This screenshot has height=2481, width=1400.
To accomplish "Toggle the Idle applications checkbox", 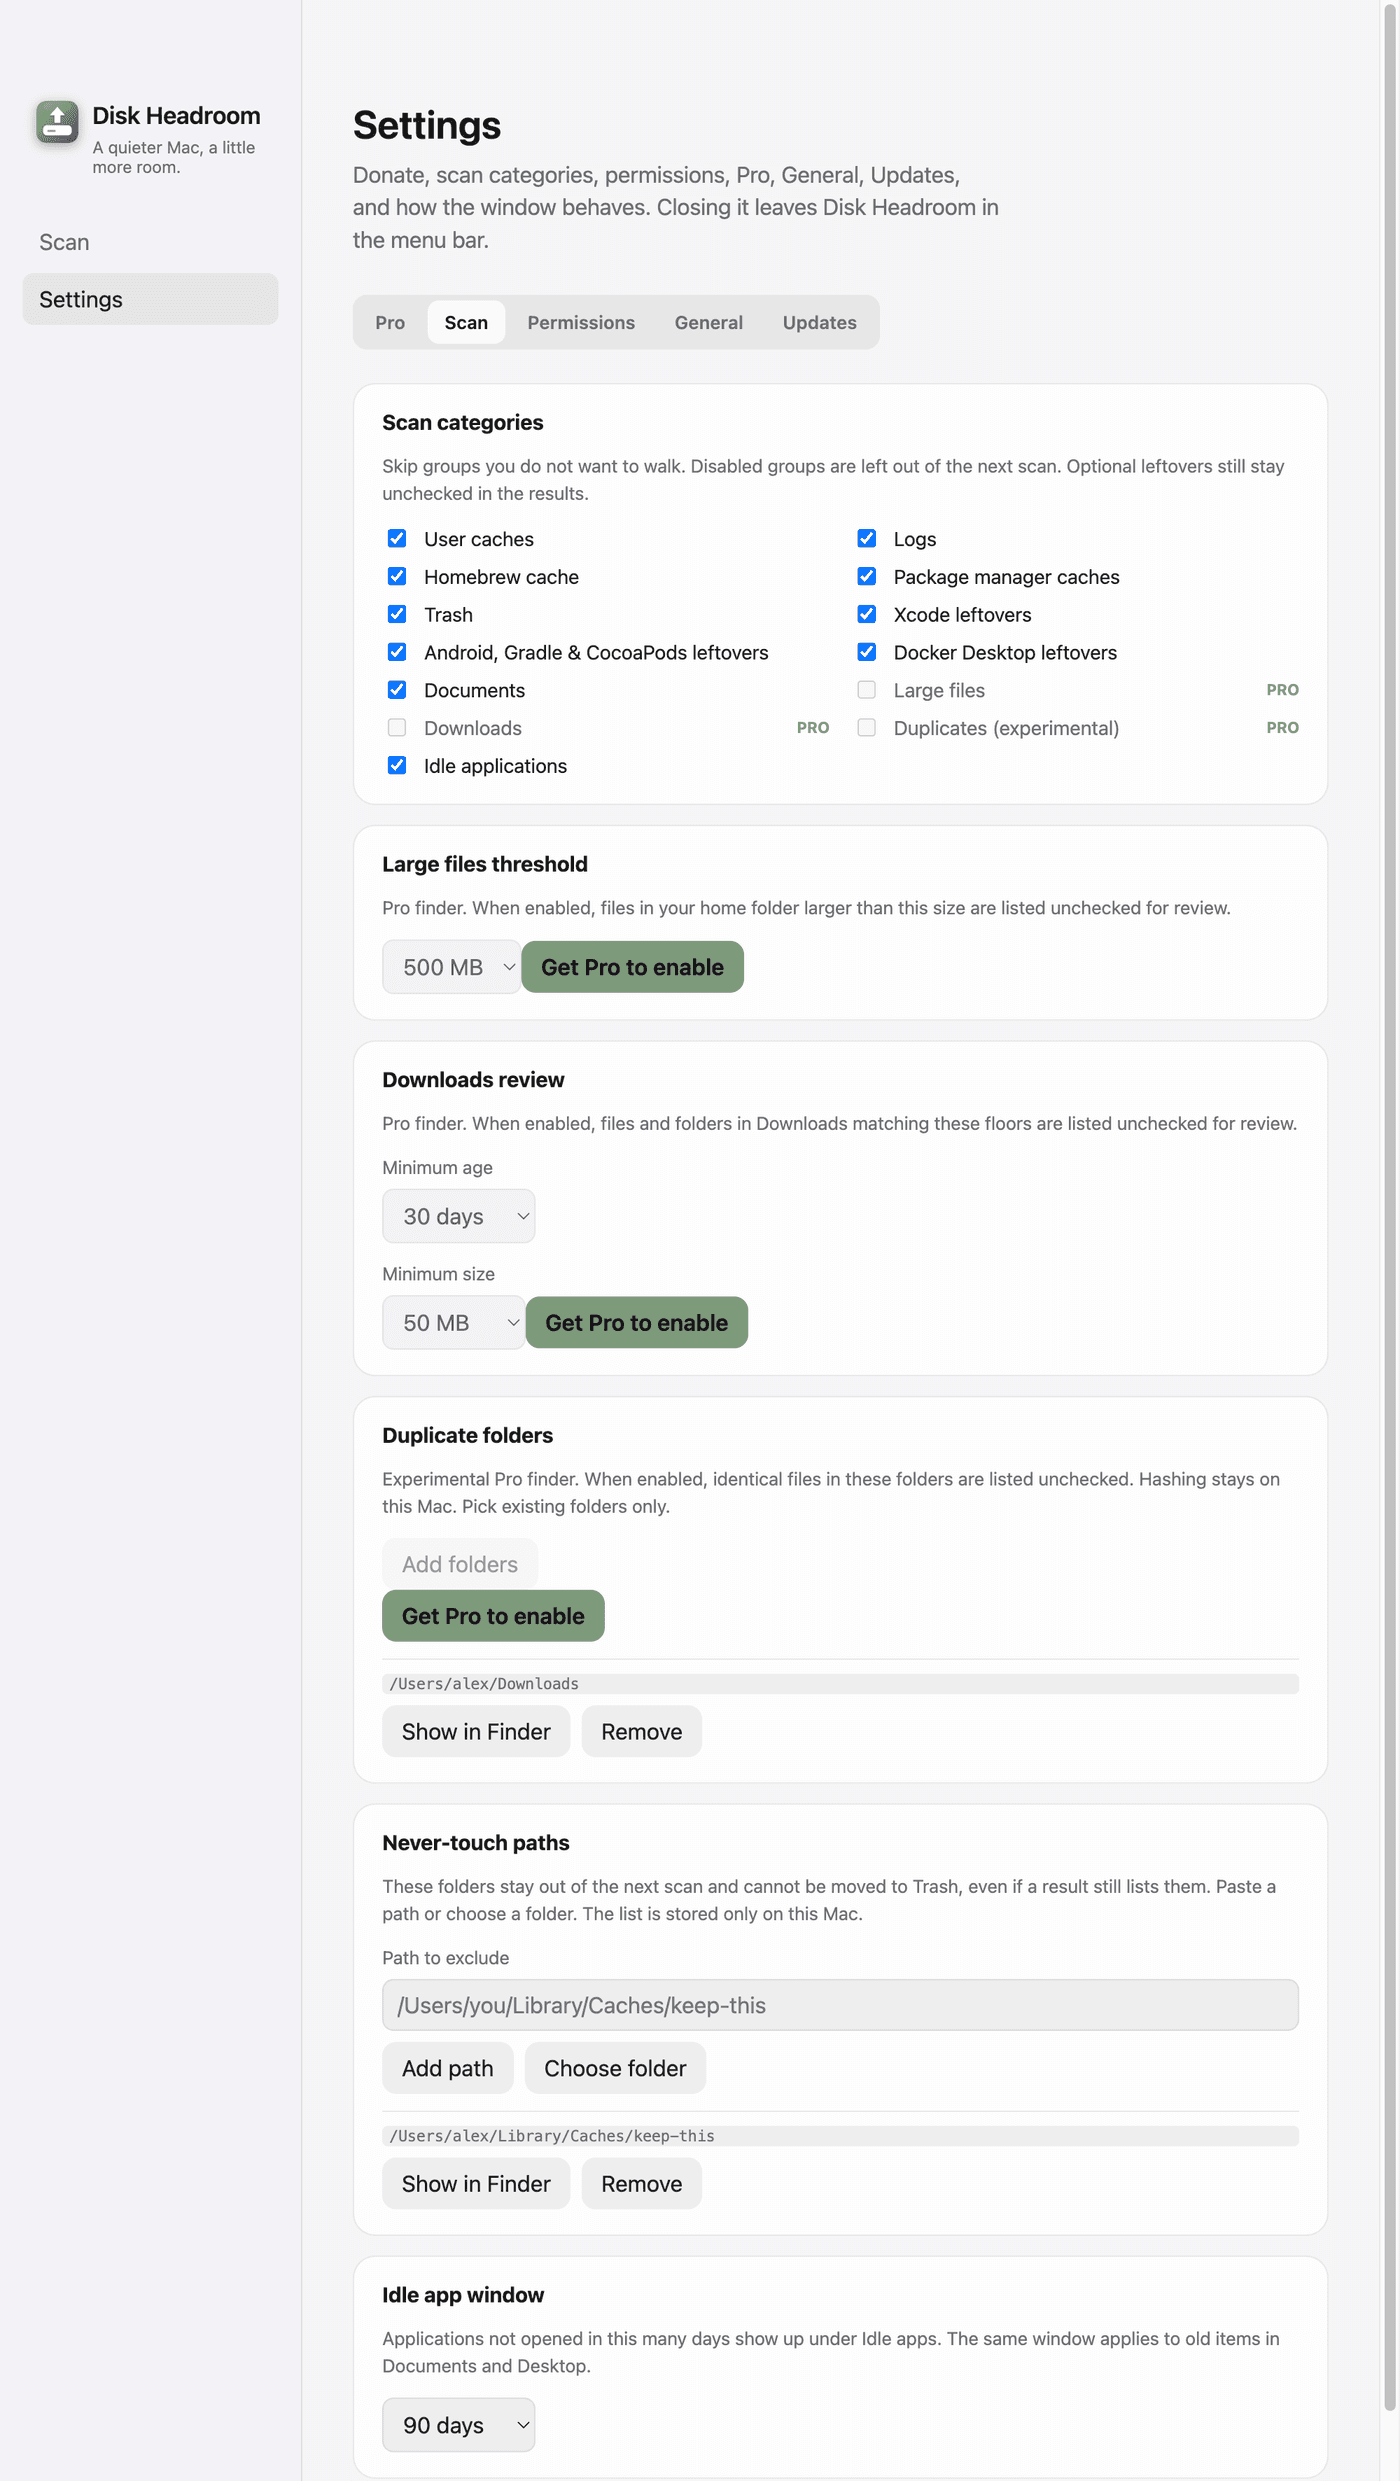I will coord(397,766).
